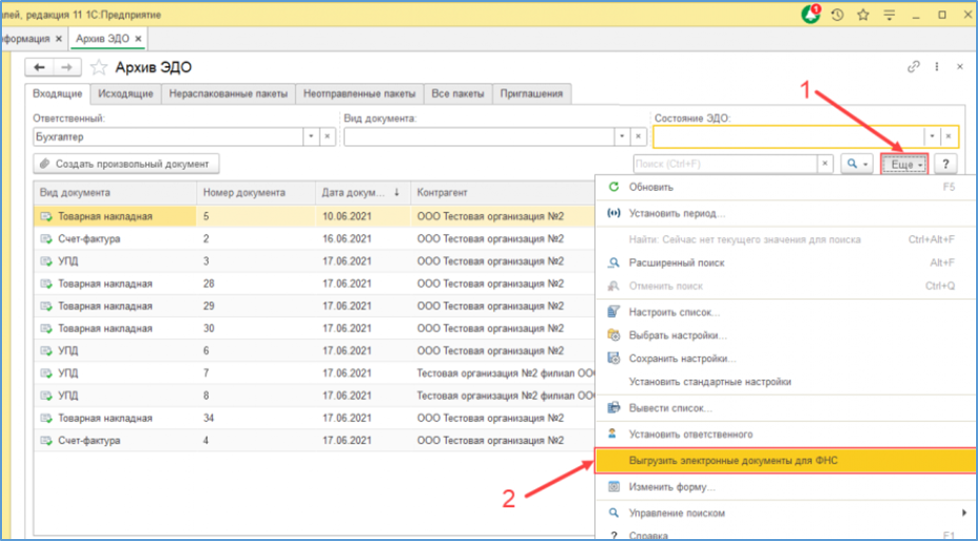Clear the search field with its X
Viewport: 978px width, 541px height.
(825, 164)
